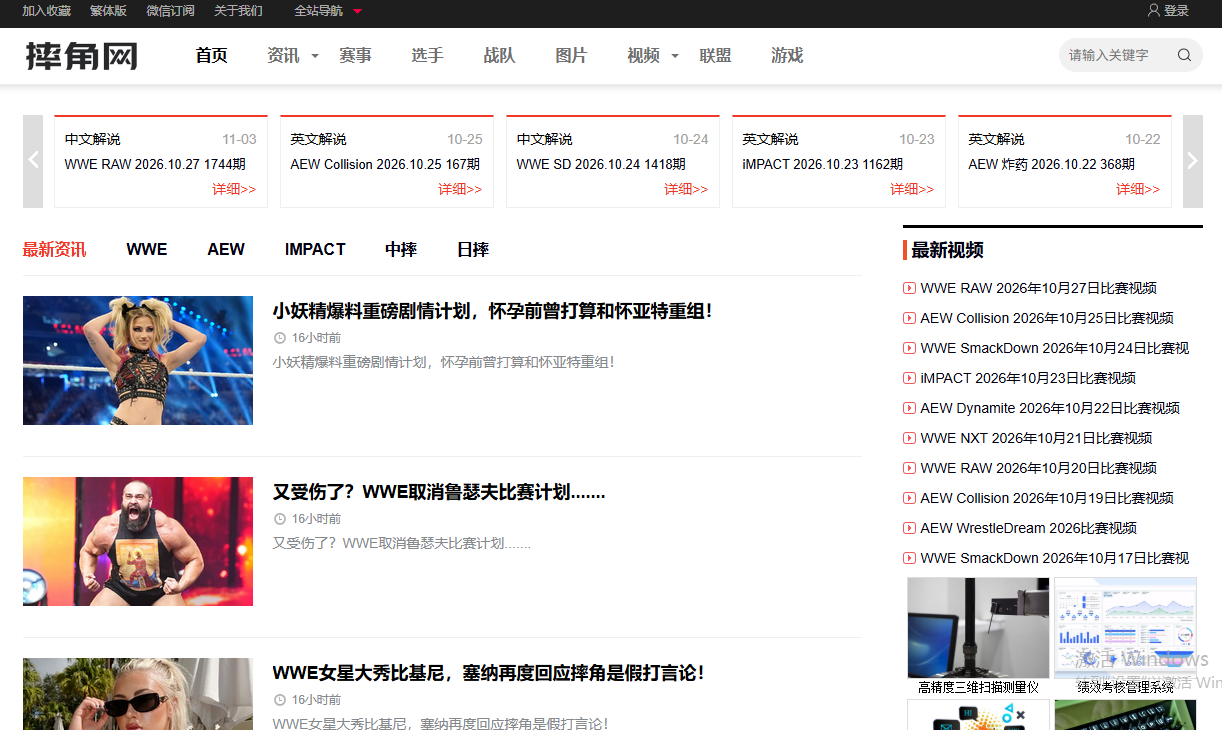Click play icon beside WWE RAW 10月27日 video
The width and height of the screenshot is (1222, 730).
point(909,288)
